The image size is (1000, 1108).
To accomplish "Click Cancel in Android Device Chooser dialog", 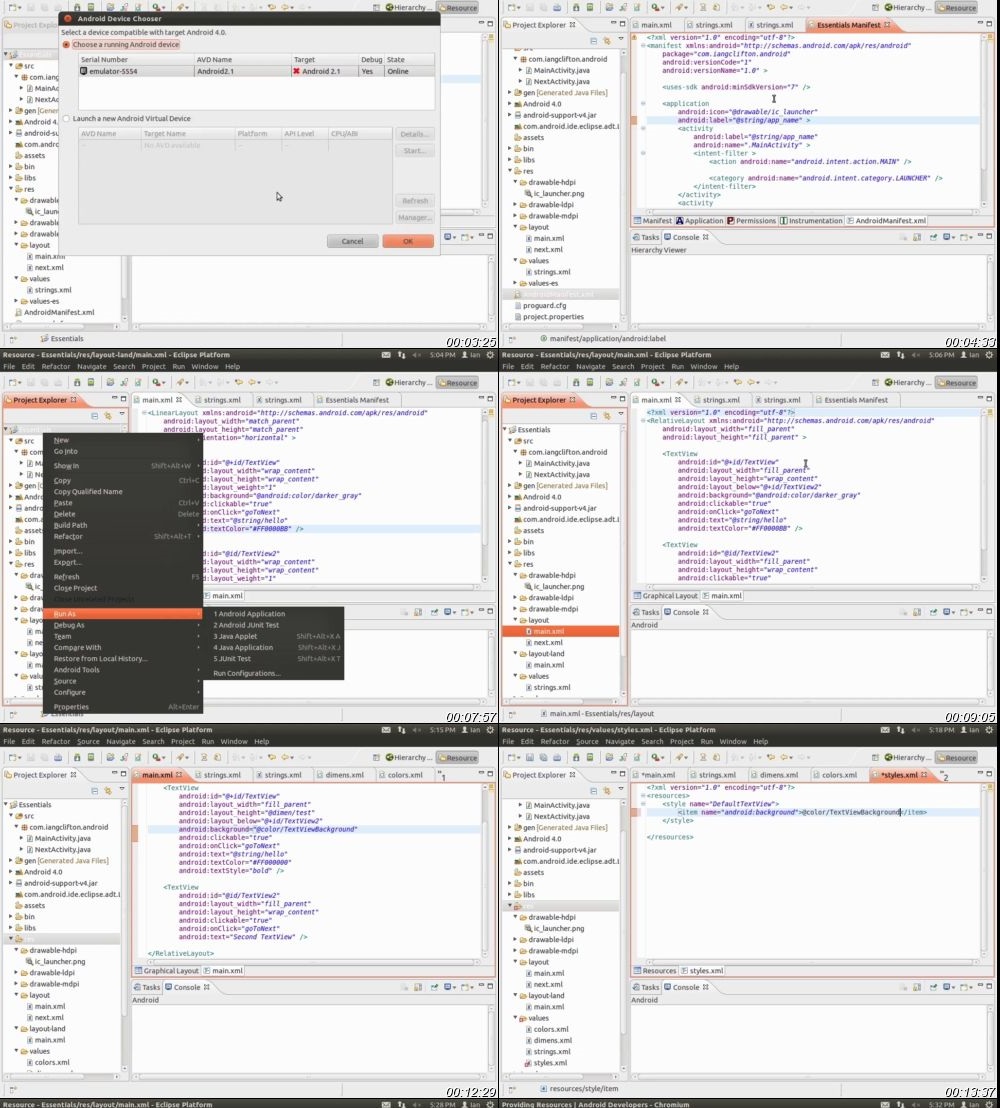I will [352, 241].
